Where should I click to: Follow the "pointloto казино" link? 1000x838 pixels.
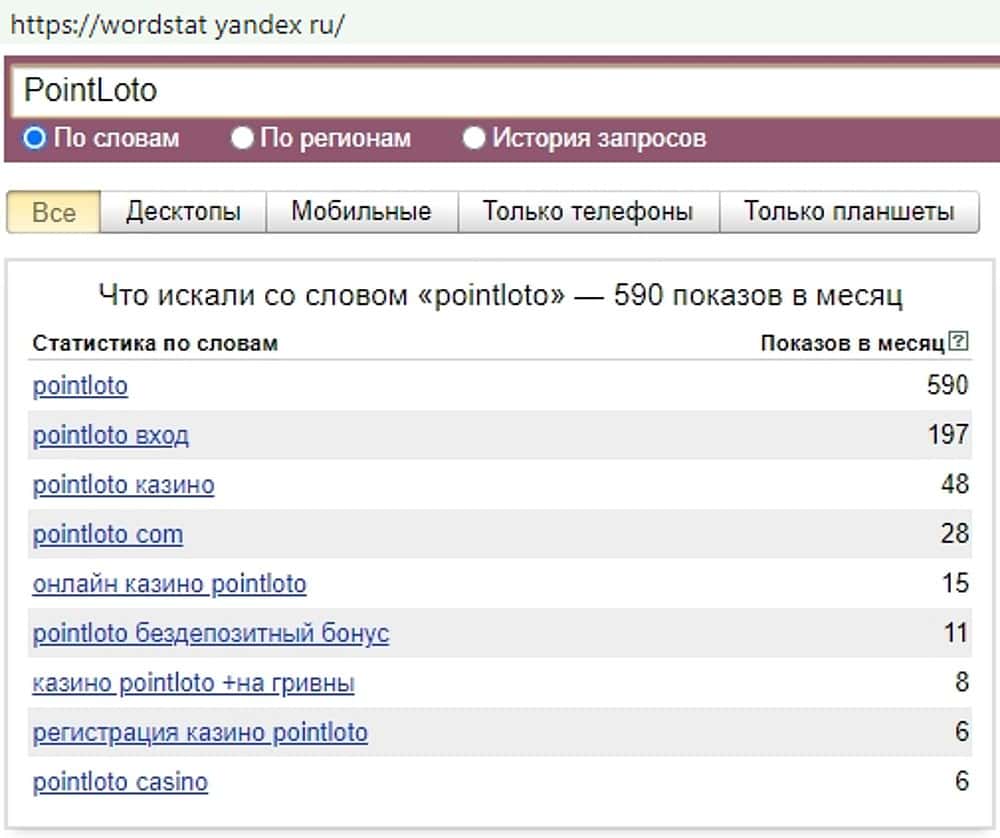pyautogui.click(x=123, y=486)
